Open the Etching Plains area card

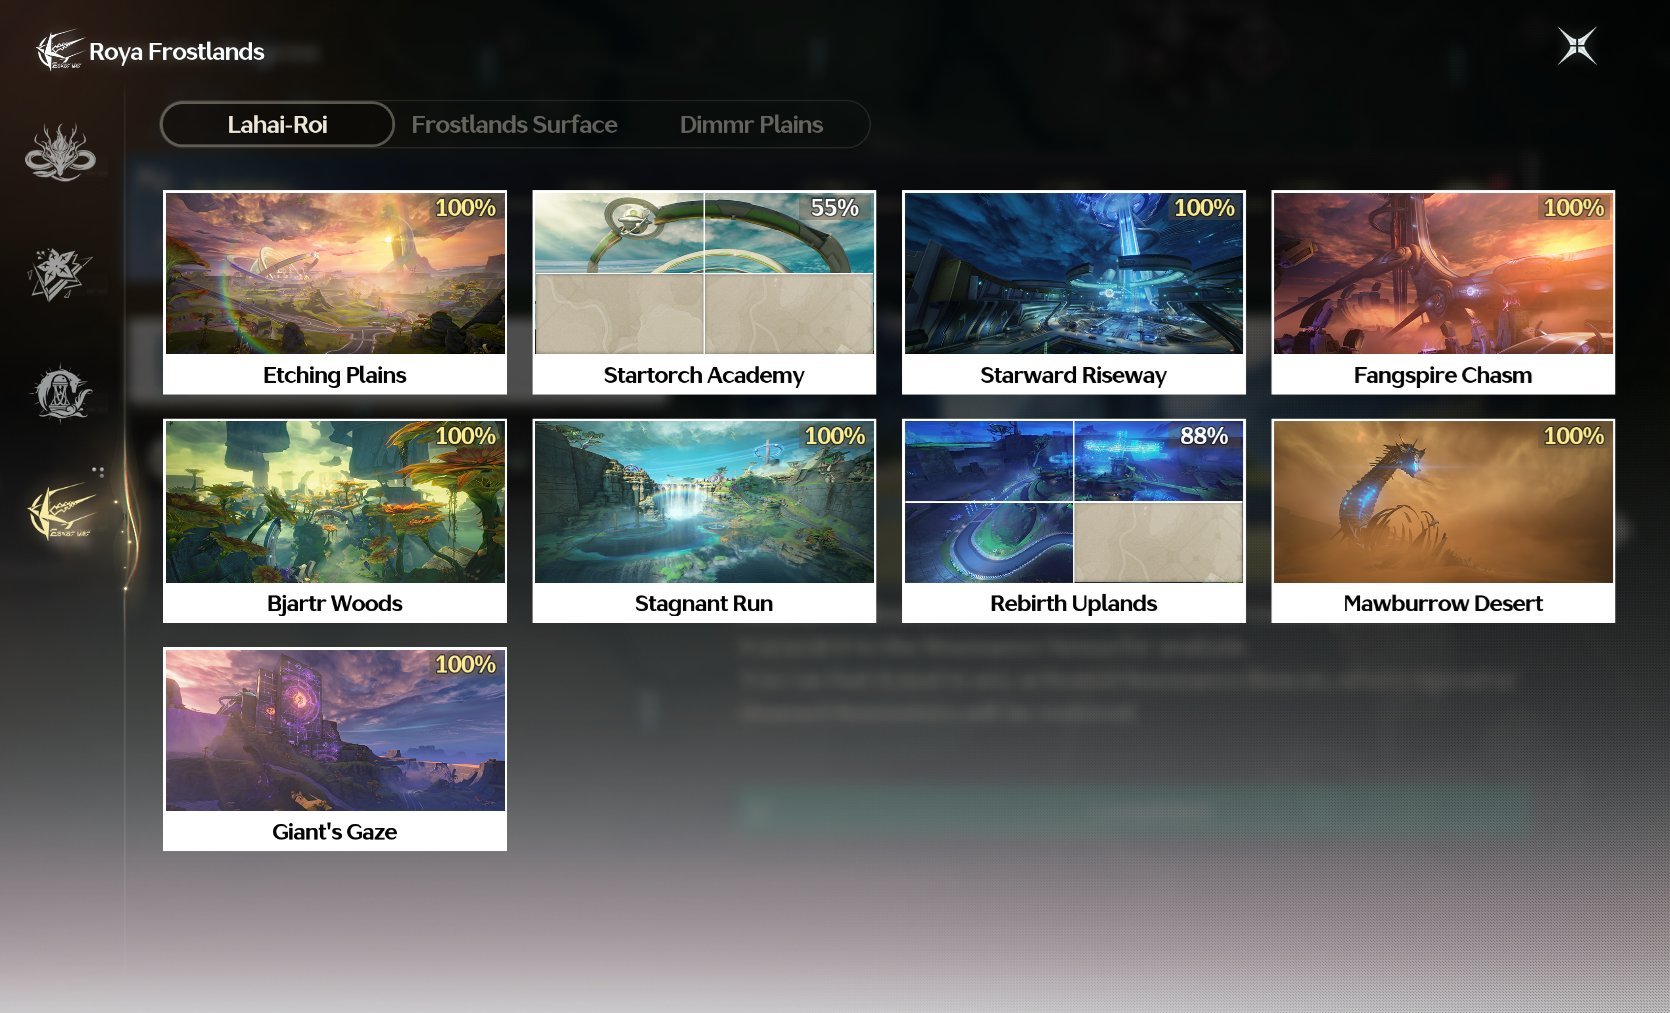[335, 292]
